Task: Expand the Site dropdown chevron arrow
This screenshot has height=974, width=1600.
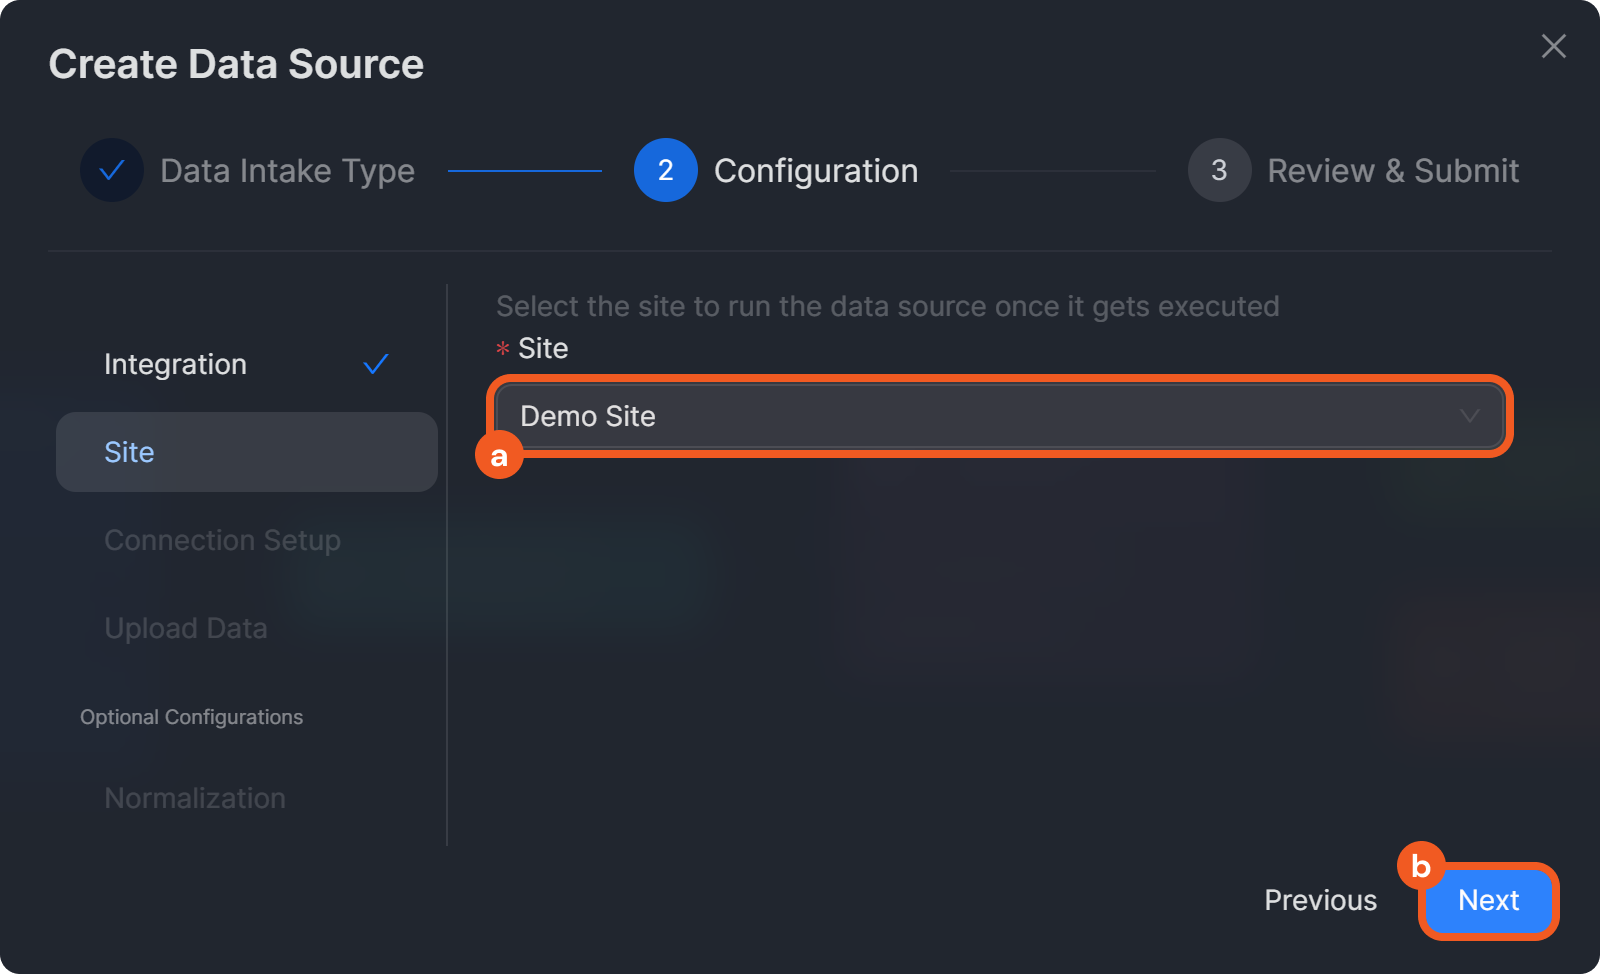Action: tap(1469, 416)
